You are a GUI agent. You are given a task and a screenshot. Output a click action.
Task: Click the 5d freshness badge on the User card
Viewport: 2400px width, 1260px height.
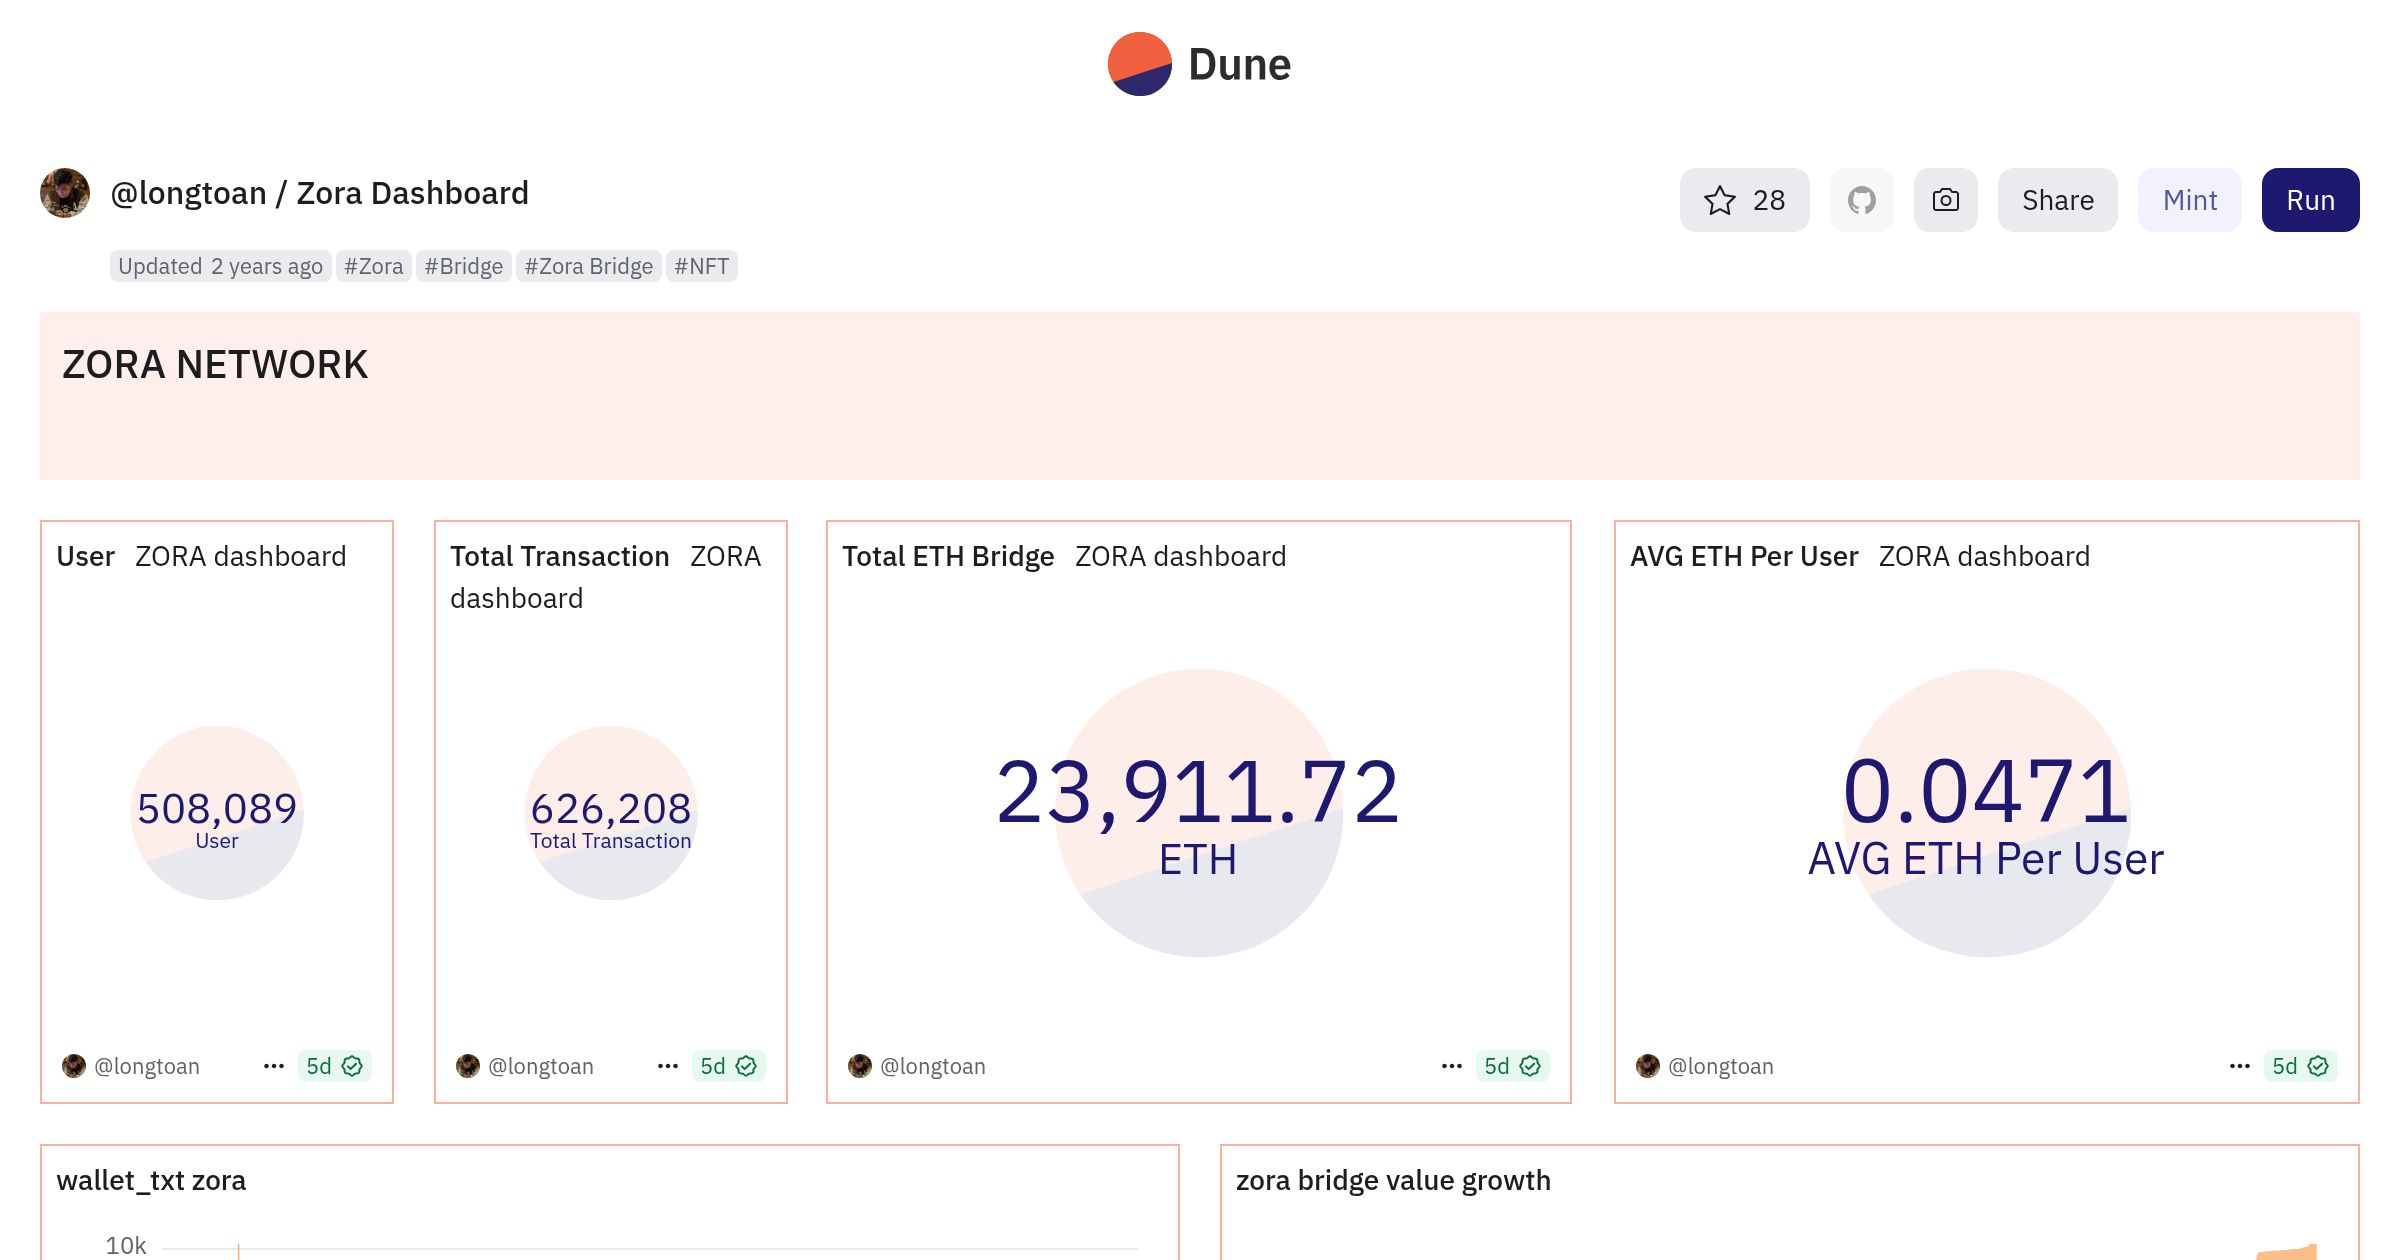pyautogui.click(x=334, y=1066)
